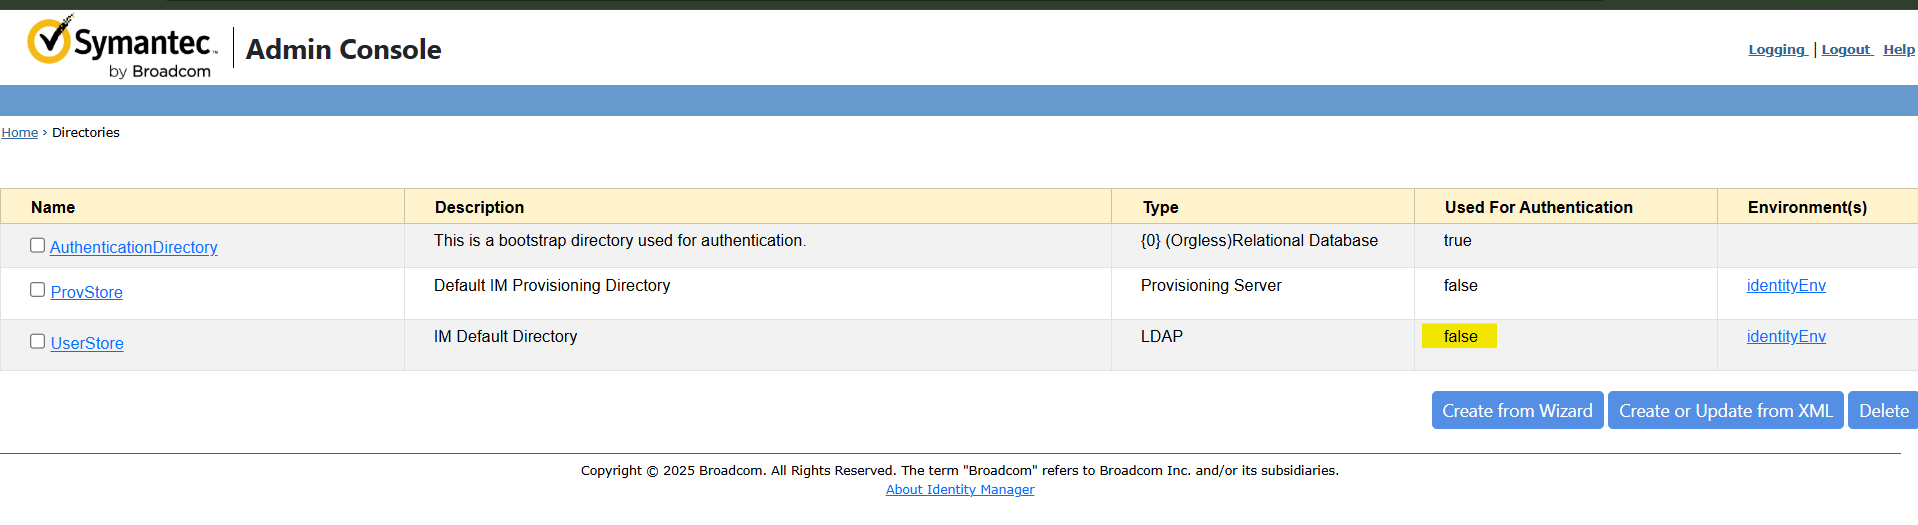The height and width of the screenshot is (525, 1918).
Task: Open the Help link
Action: pos(1898,50)
